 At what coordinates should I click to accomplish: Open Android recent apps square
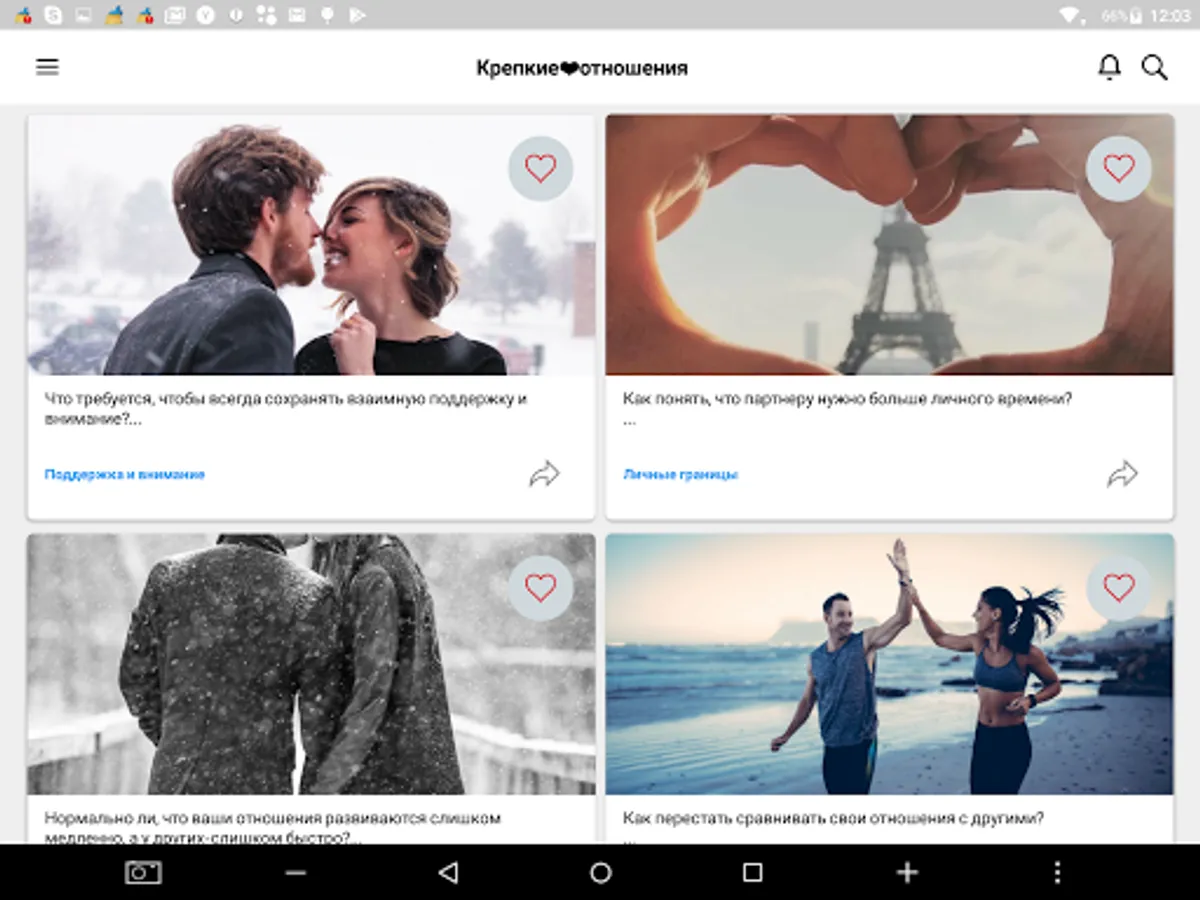[x=753, y=872]
